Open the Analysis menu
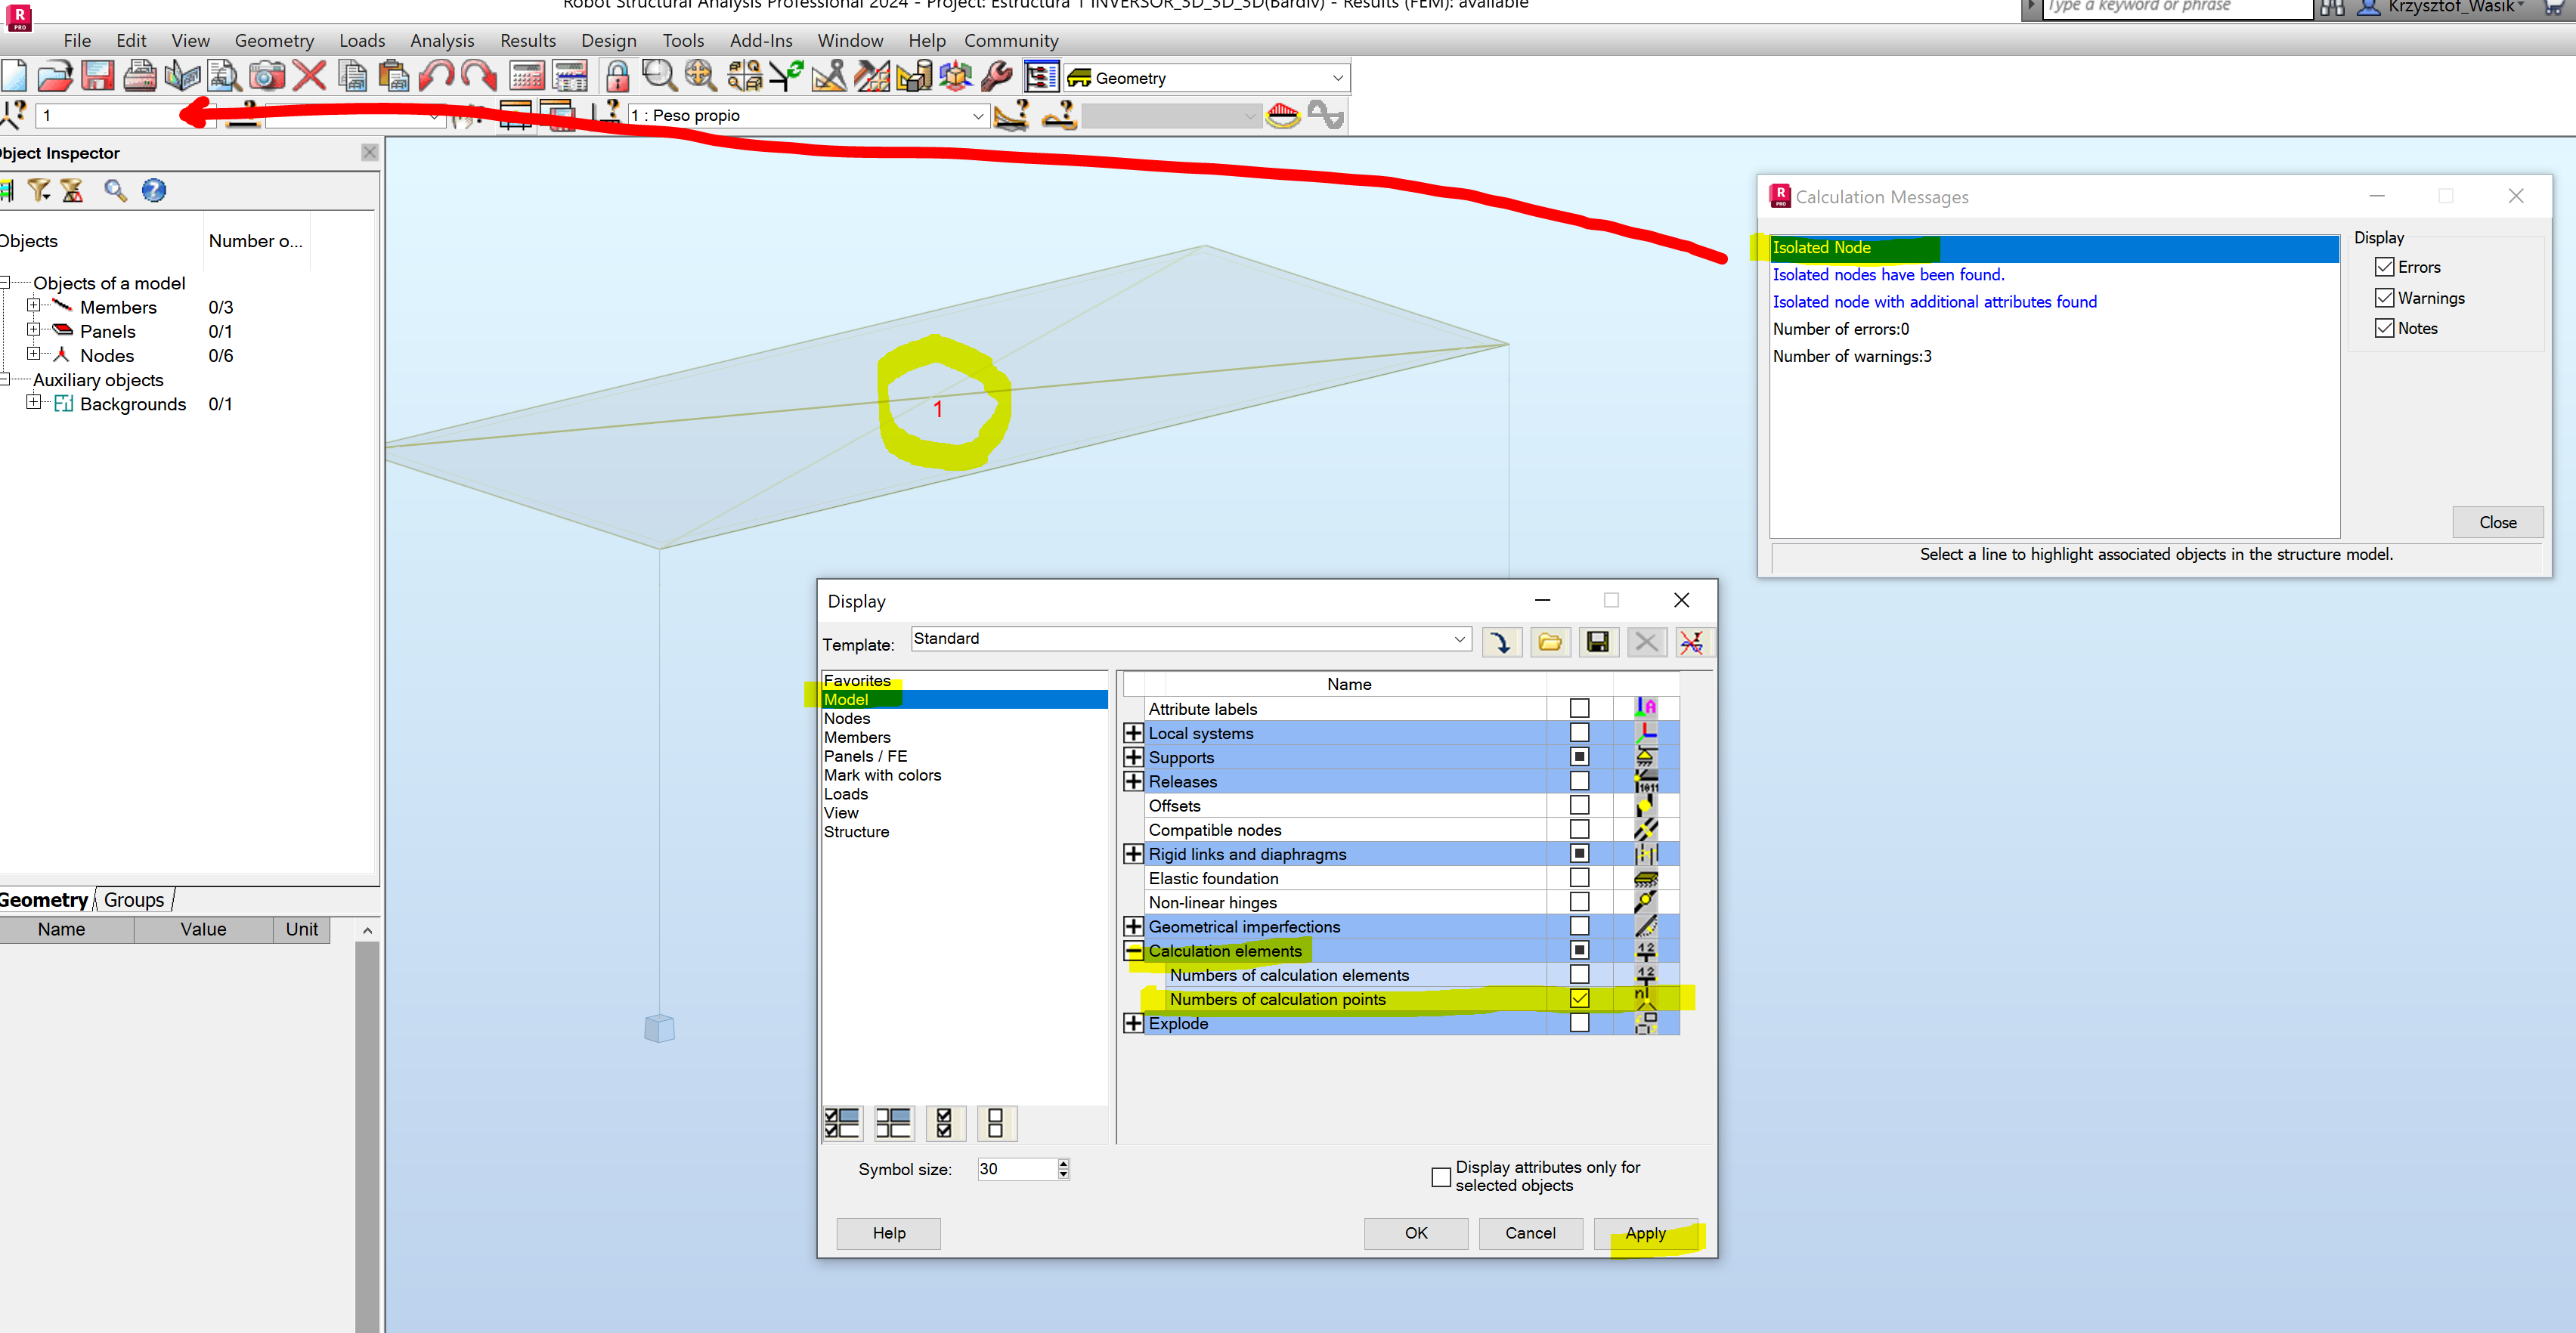 click(441, 41)
